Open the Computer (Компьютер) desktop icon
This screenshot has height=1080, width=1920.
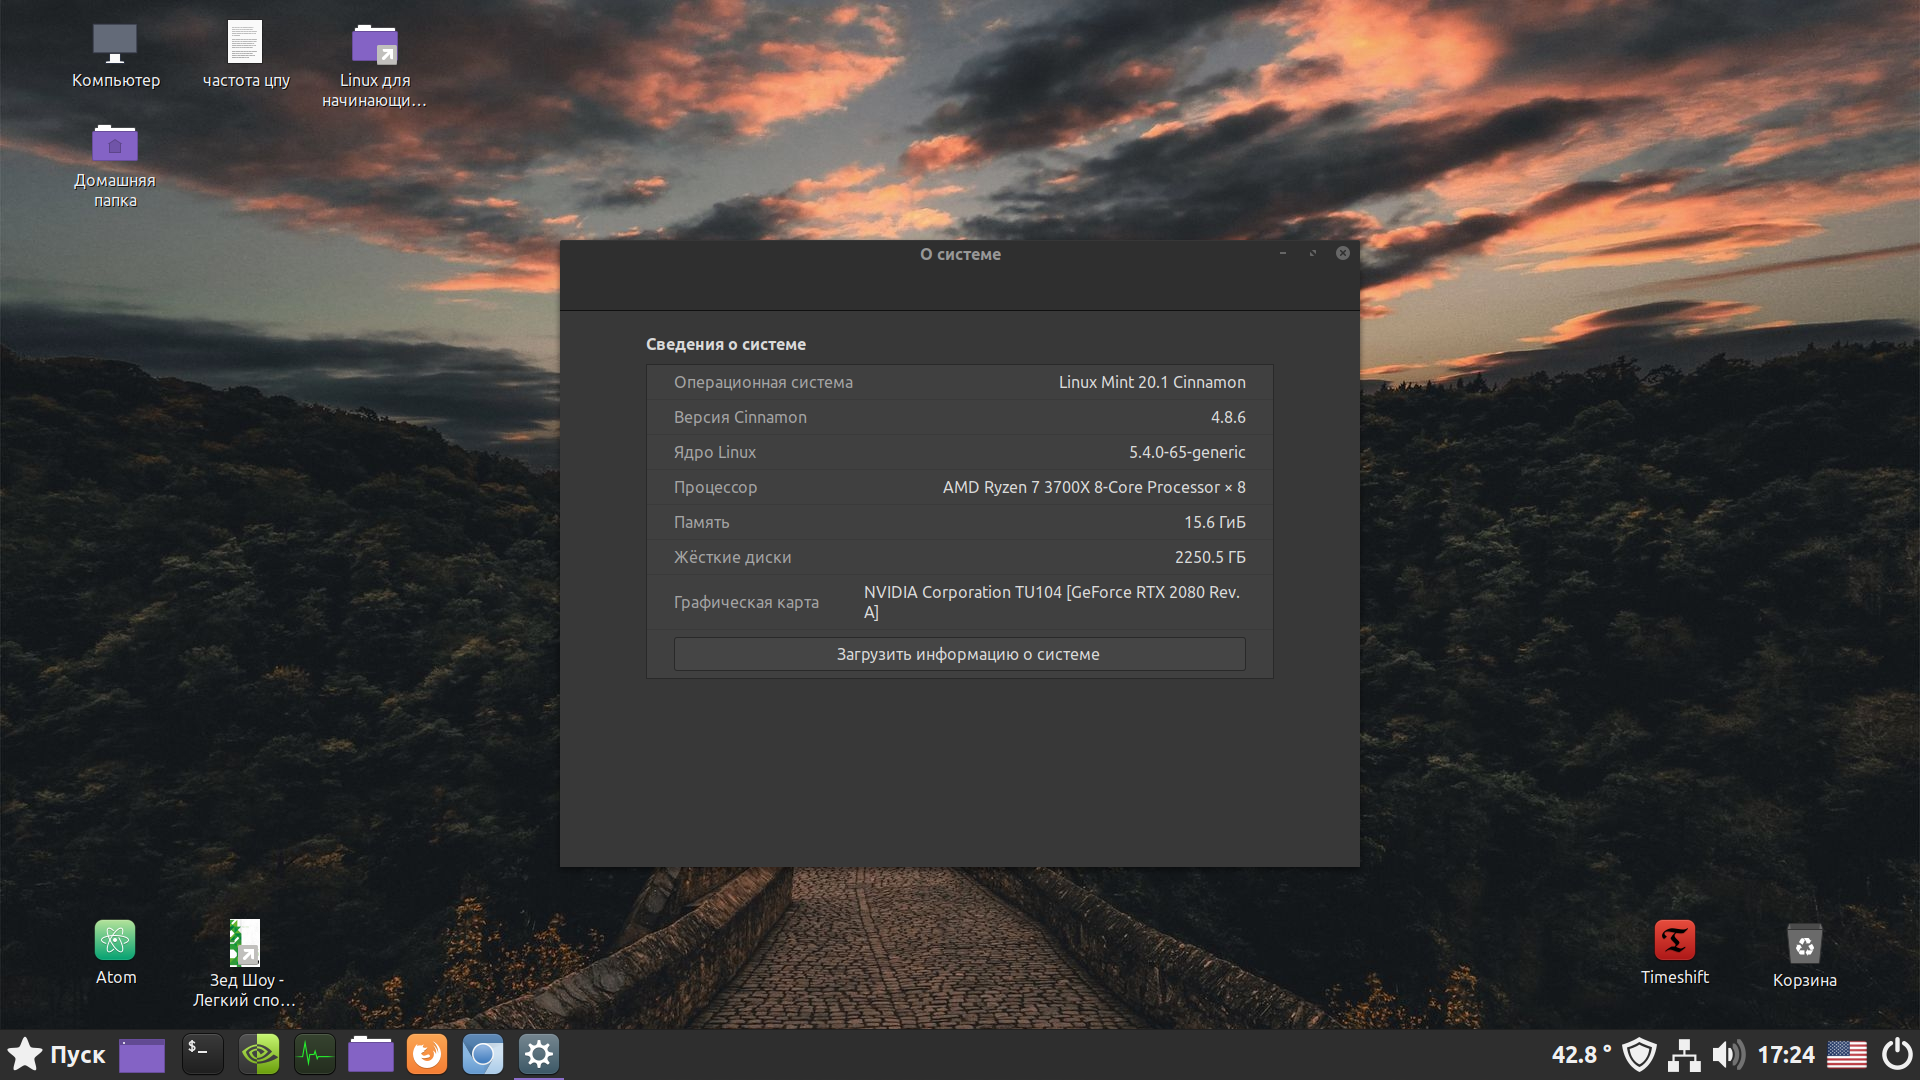point(115,44)
